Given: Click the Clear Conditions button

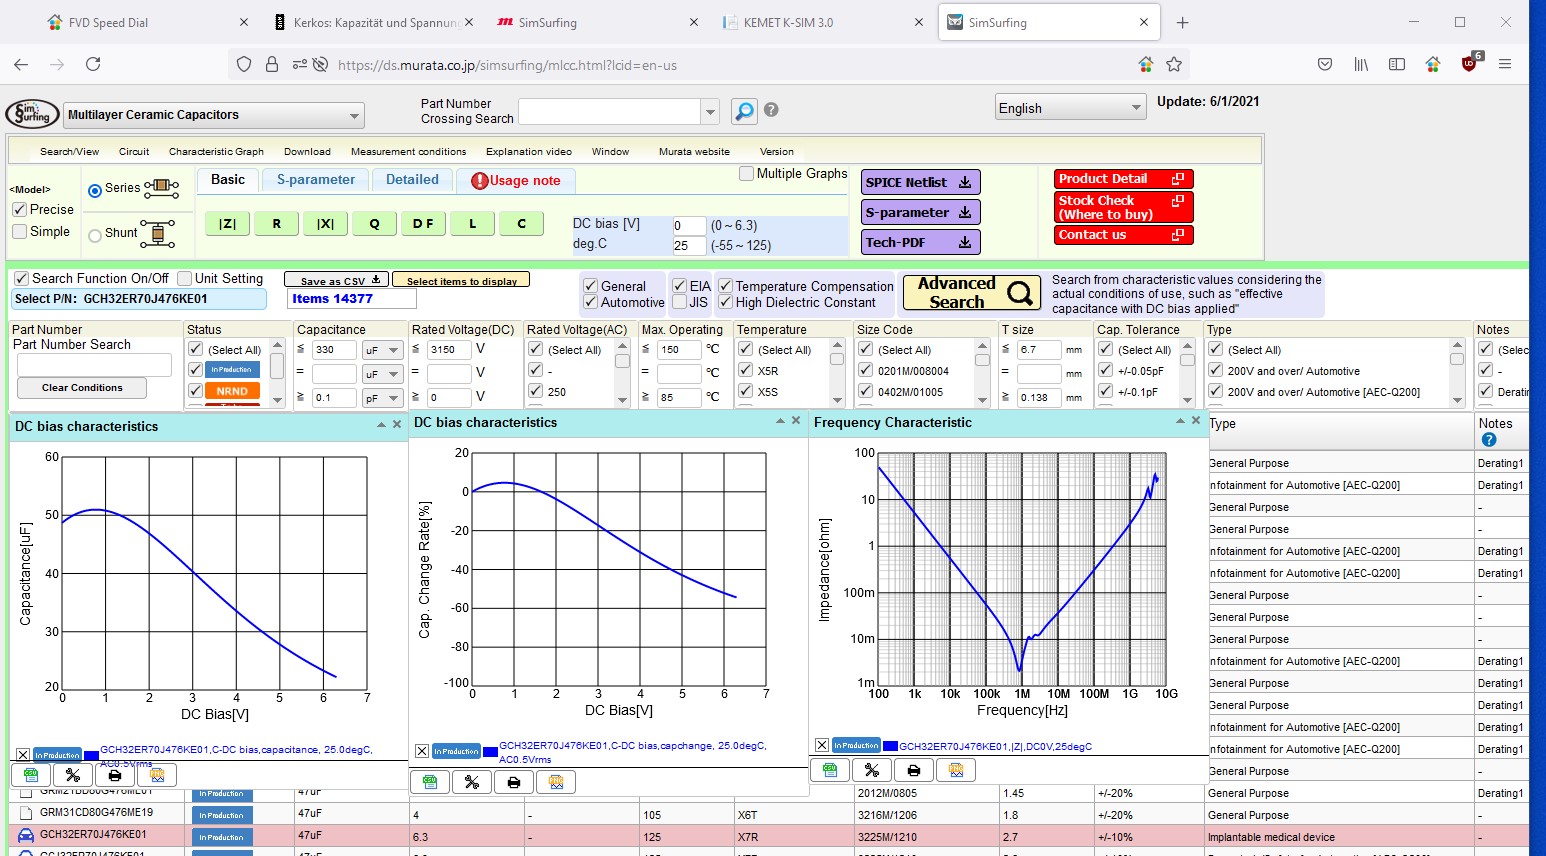Looking at the screenshot, I should point(82,388).
